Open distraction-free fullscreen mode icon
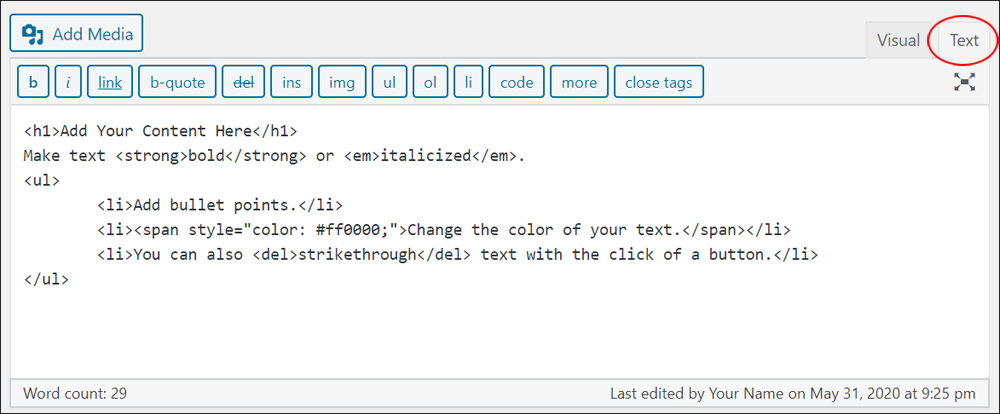The image size is (1000, 414). coord(964,82)
